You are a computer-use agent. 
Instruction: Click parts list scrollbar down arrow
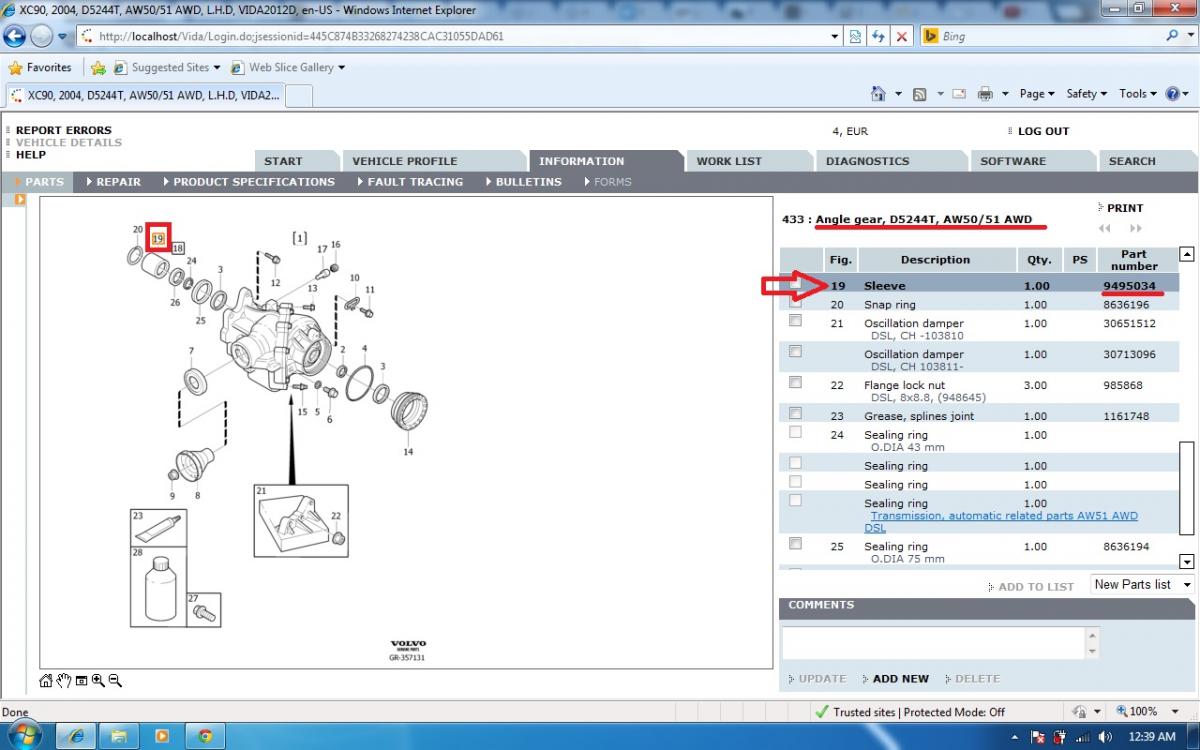tap(1187, 561)
